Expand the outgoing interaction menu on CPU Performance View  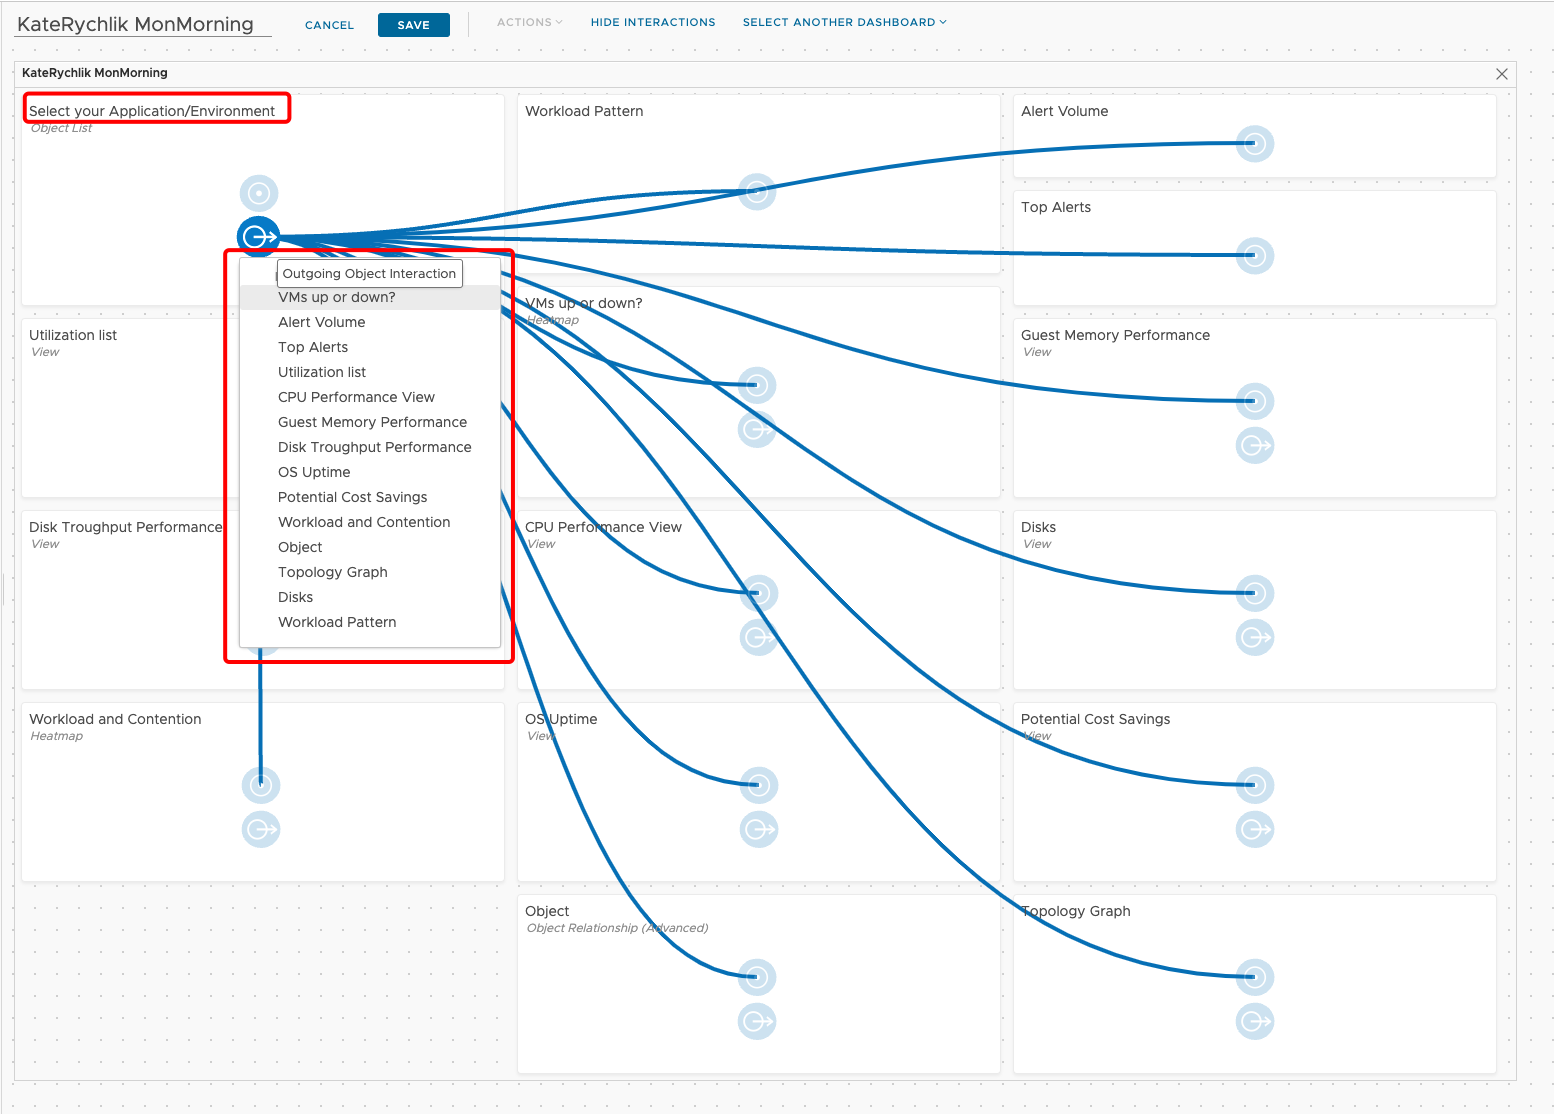758,637
